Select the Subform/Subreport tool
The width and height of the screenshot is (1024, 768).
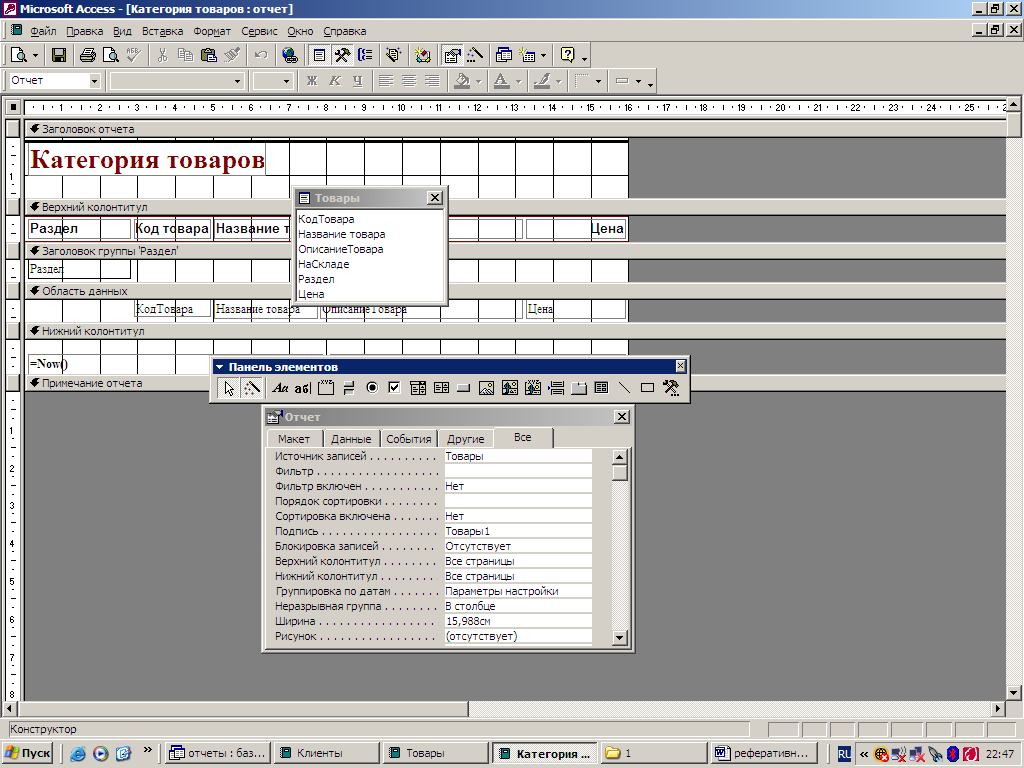coord(601,388)
